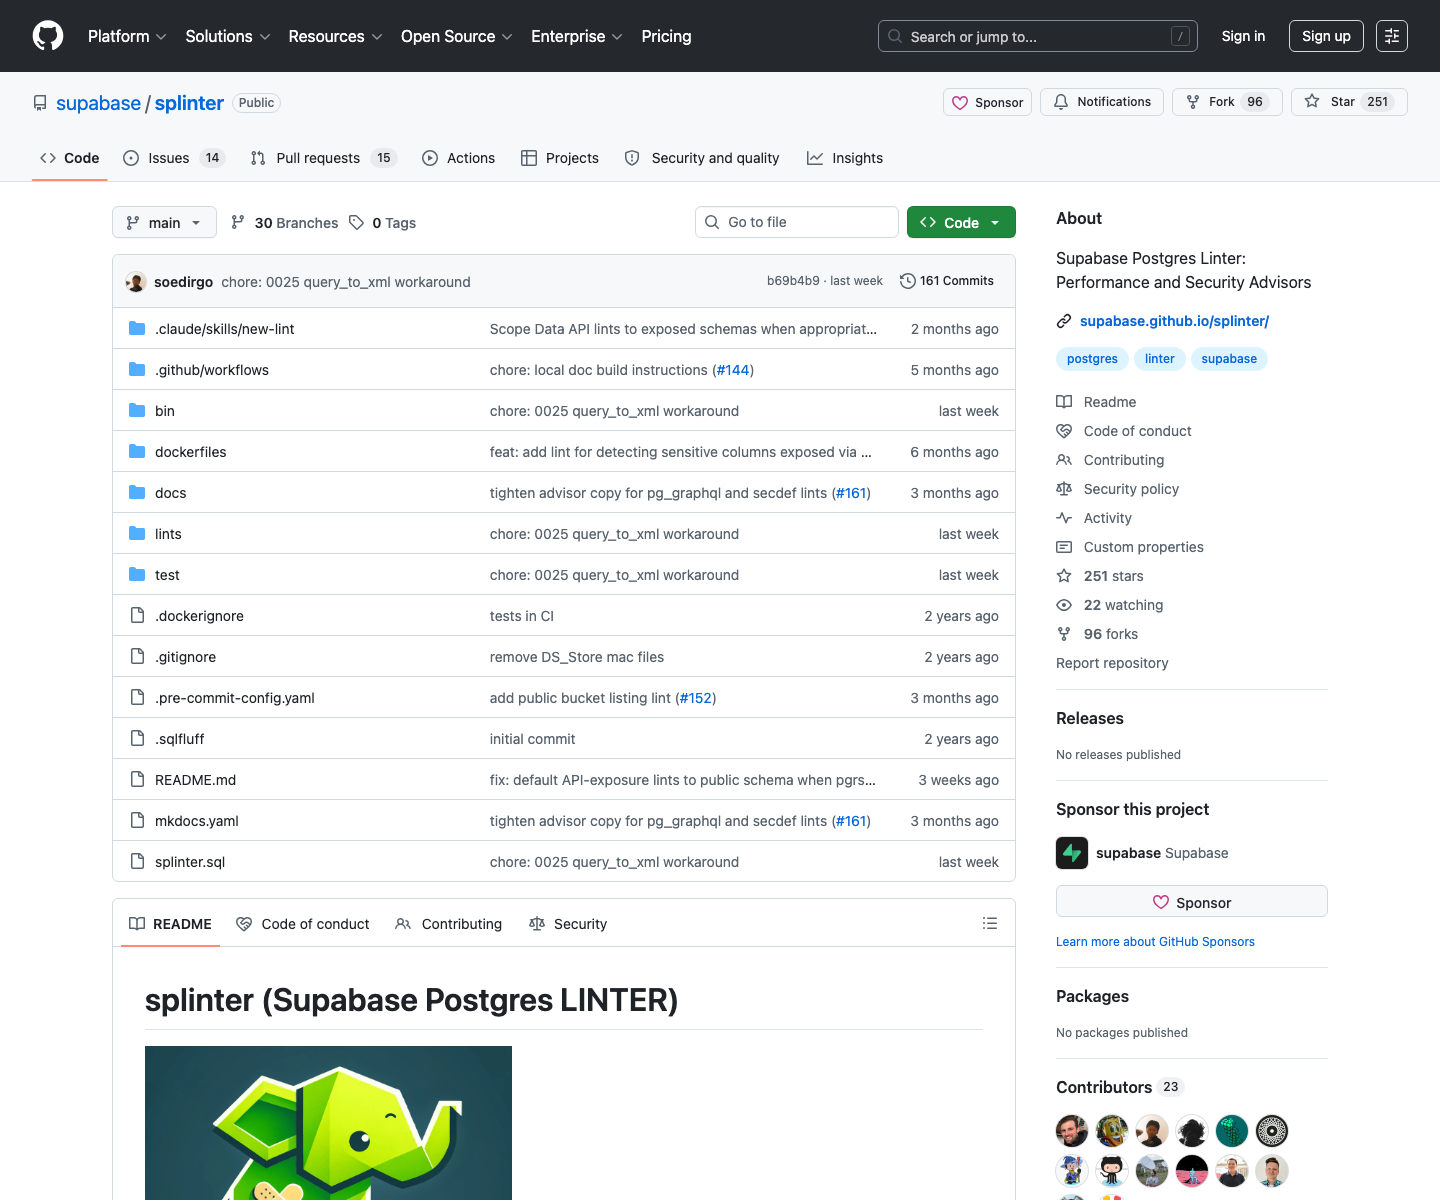Image resolution: width=1440 pixels, height=1200 pixels.
Task: Open the README outline list icon
Action: click(x=990, y=924)
